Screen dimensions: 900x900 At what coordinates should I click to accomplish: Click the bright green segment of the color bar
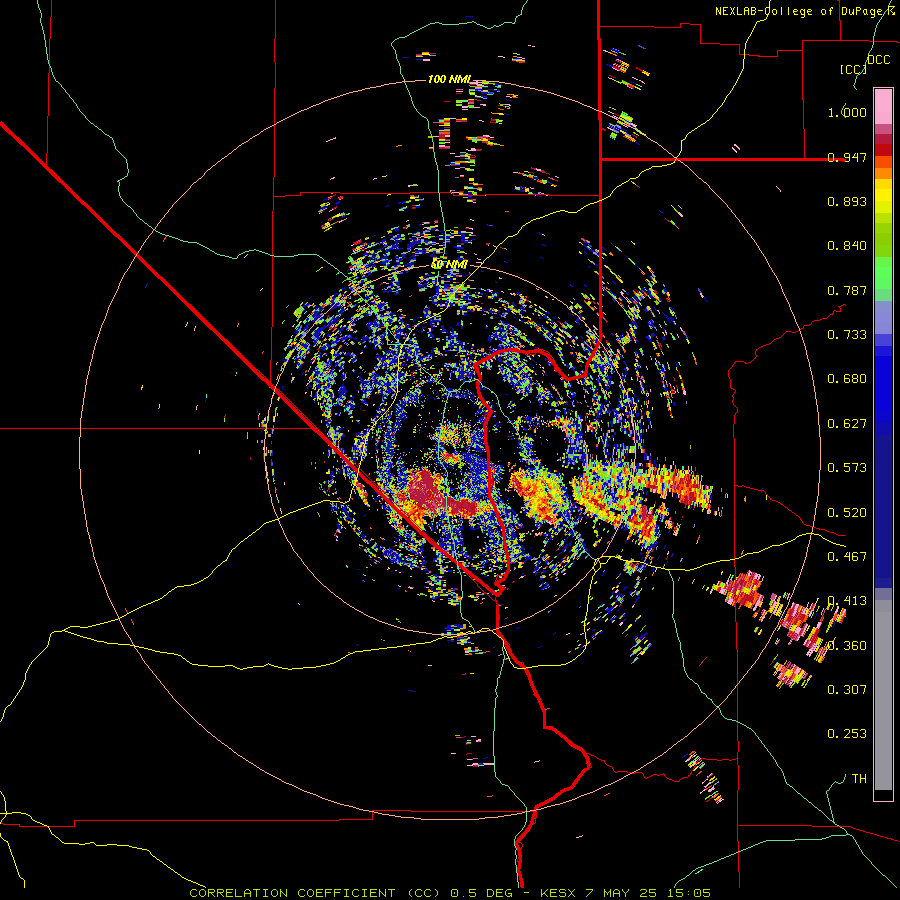pyautogui.click(x=883, y=273)
